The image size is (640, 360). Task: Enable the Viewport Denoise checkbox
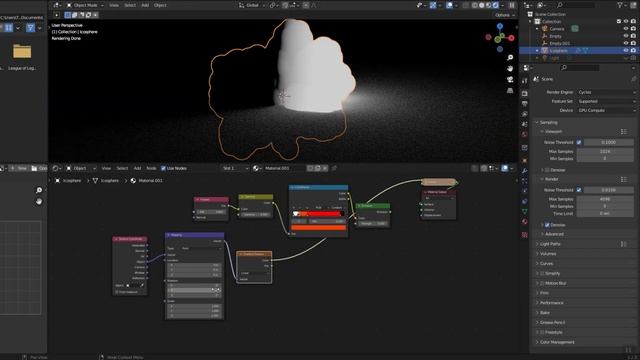pyautogui.click(x=547, y=170)
